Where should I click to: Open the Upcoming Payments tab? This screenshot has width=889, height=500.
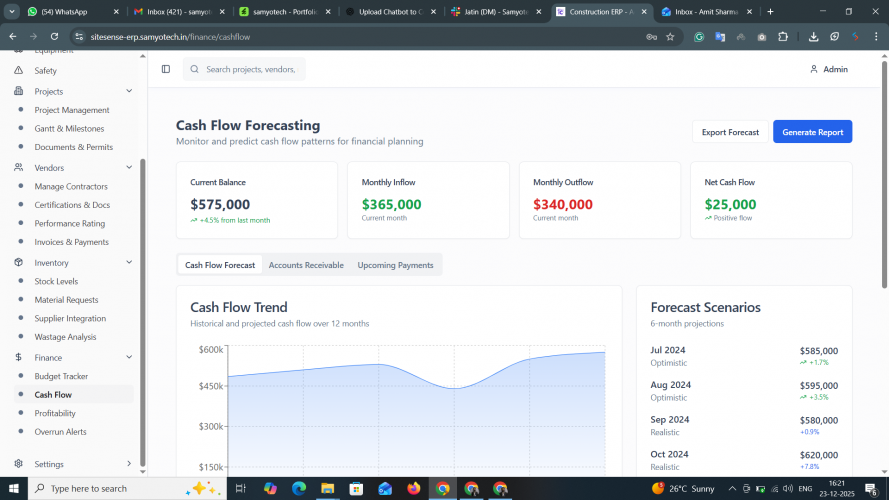click(395, 265)
